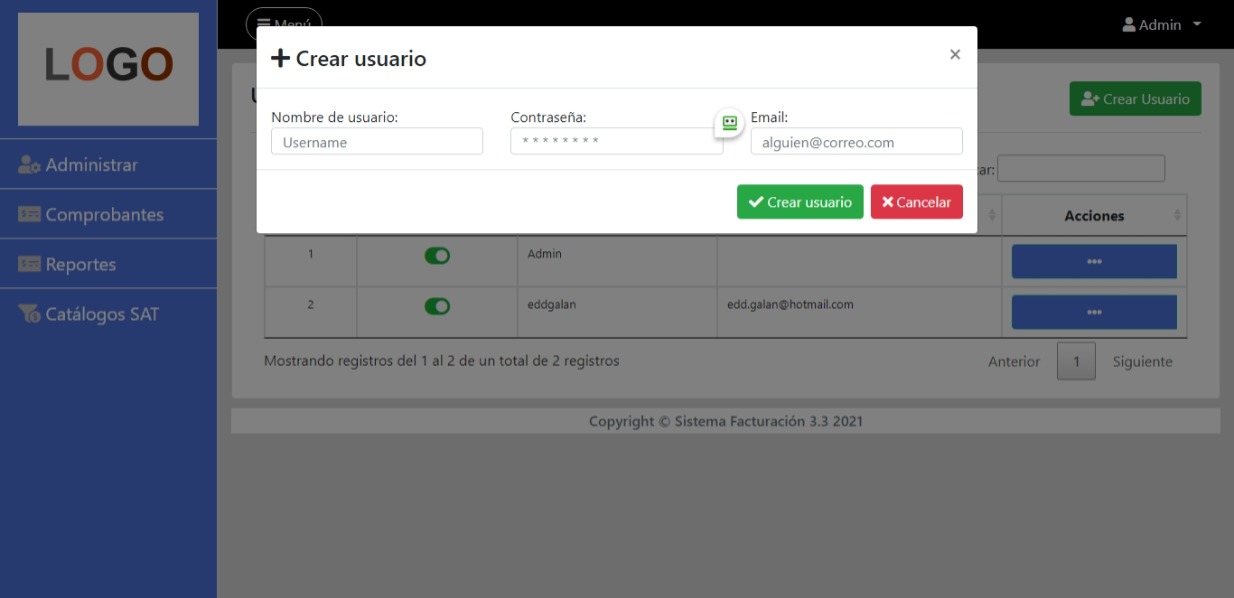
Task: Click the Menú hamburger button
Action: (284, 24)
